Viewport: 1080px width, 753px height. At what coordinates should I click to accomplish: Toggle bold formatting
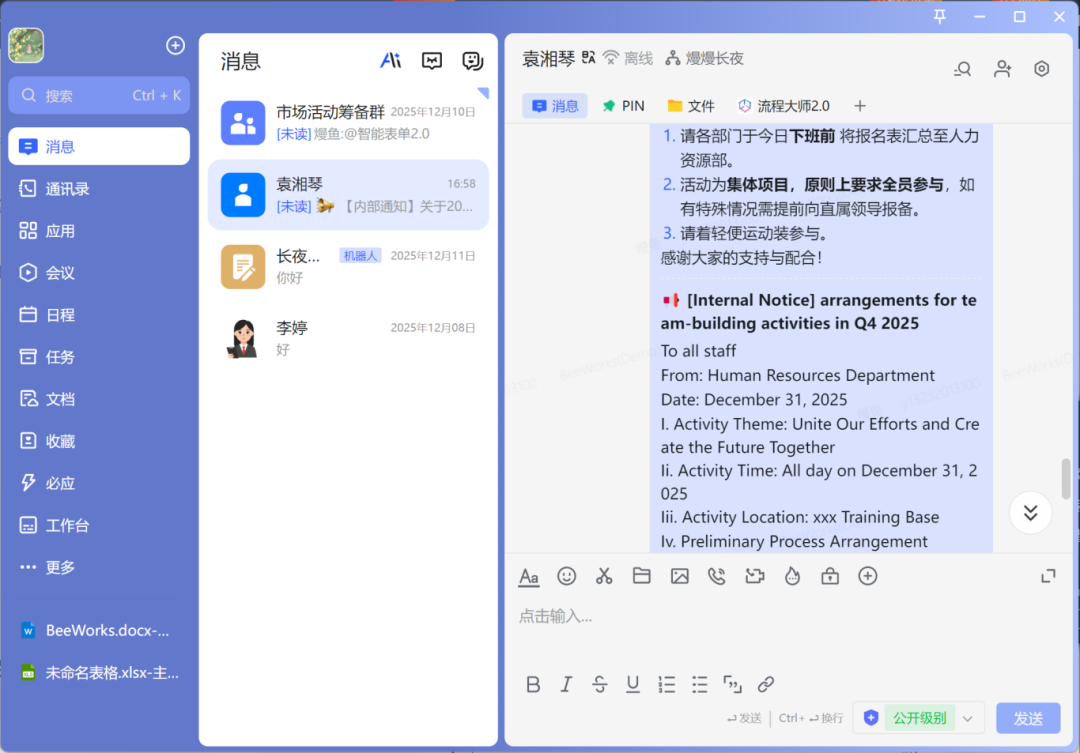(533, 684)
